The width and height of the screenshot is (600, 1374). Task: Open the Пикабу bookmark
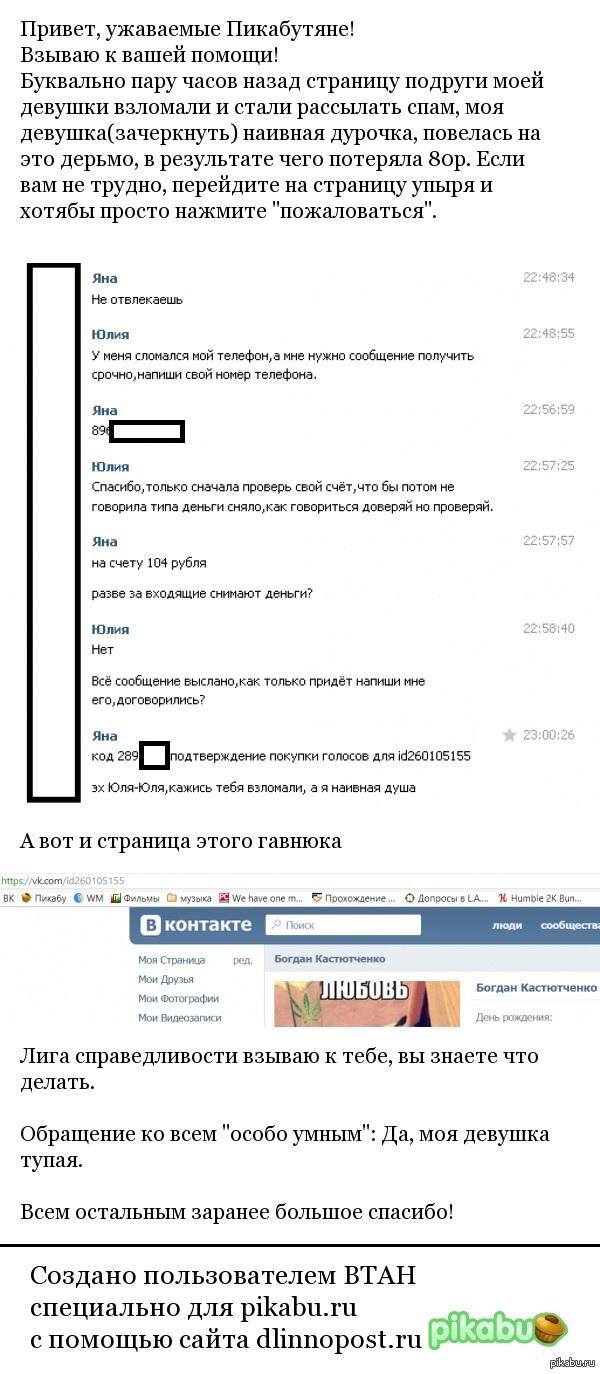pos(42,898)
